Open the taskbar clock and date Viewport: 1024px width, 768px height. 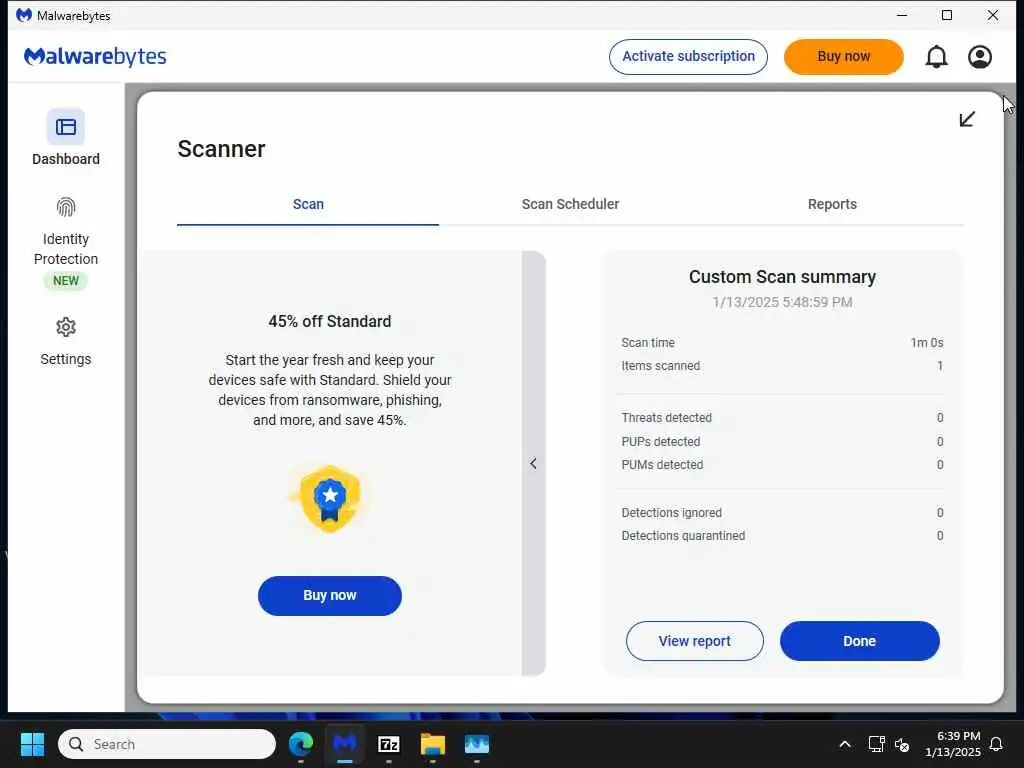[952, 744]
